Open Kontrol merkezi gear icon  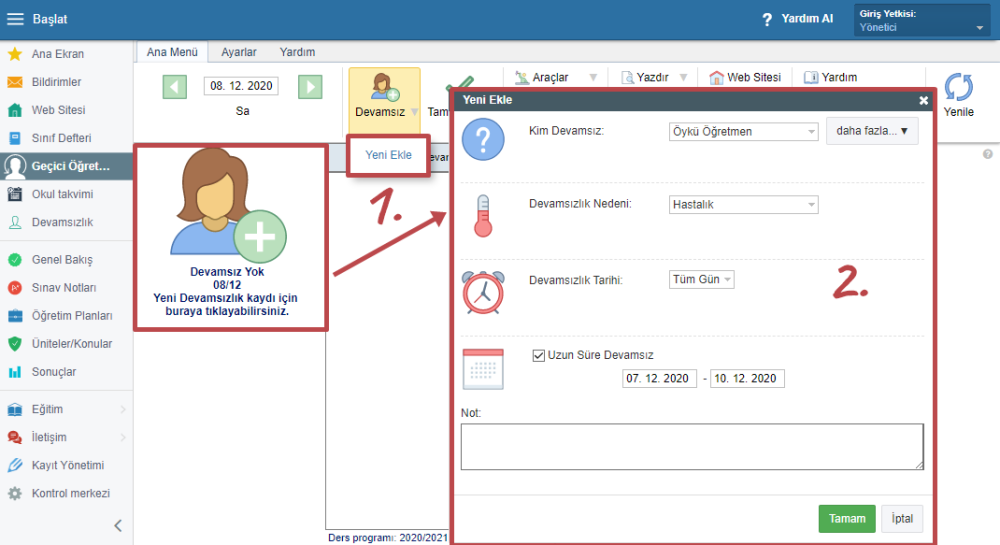15,493
